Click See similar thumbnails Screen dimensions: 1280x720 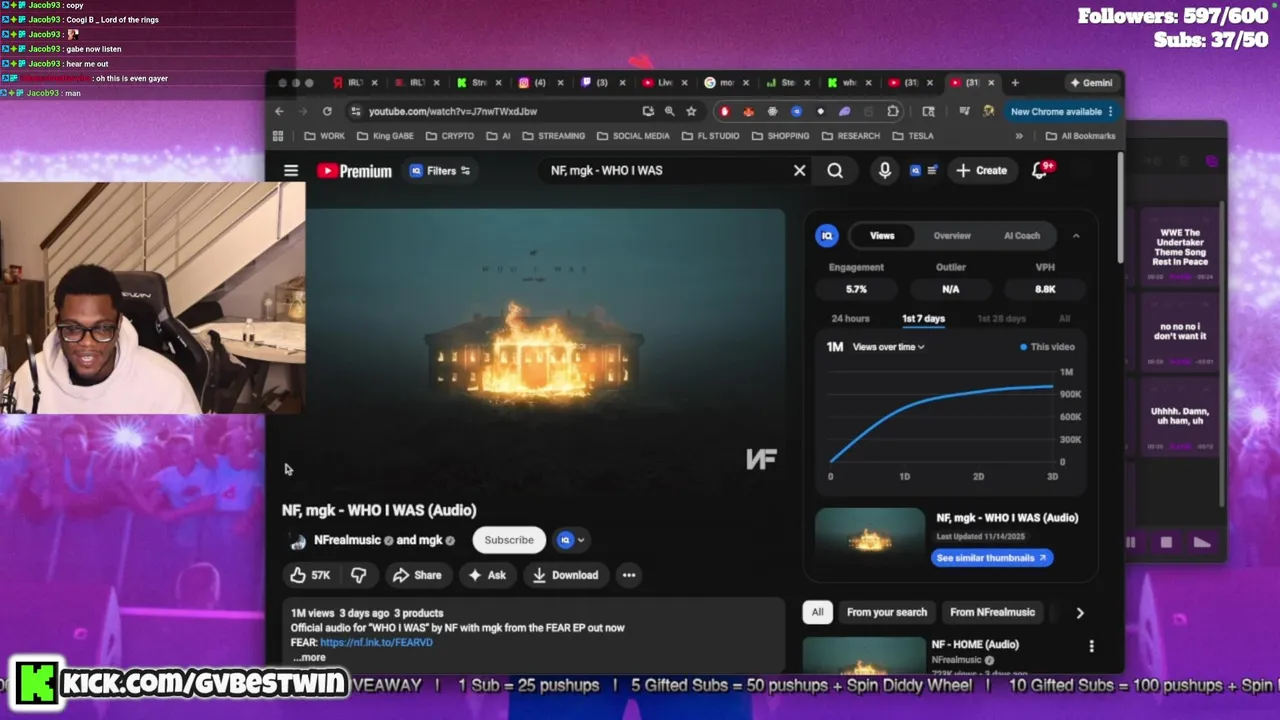(992, 558)
